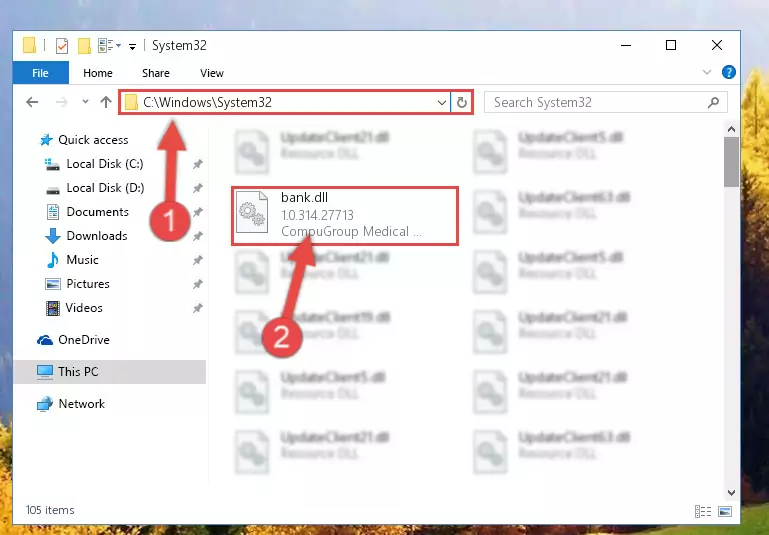The image size is (769, 535).
Task: Select Network in the navigation pane
Action: point(81,404)
